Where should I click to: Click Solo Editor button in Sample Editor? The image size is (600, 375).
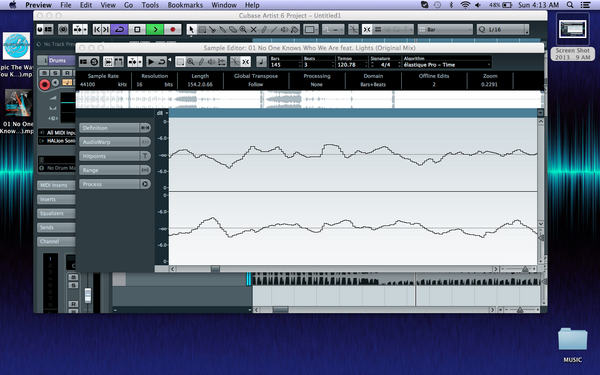[94, 62]
